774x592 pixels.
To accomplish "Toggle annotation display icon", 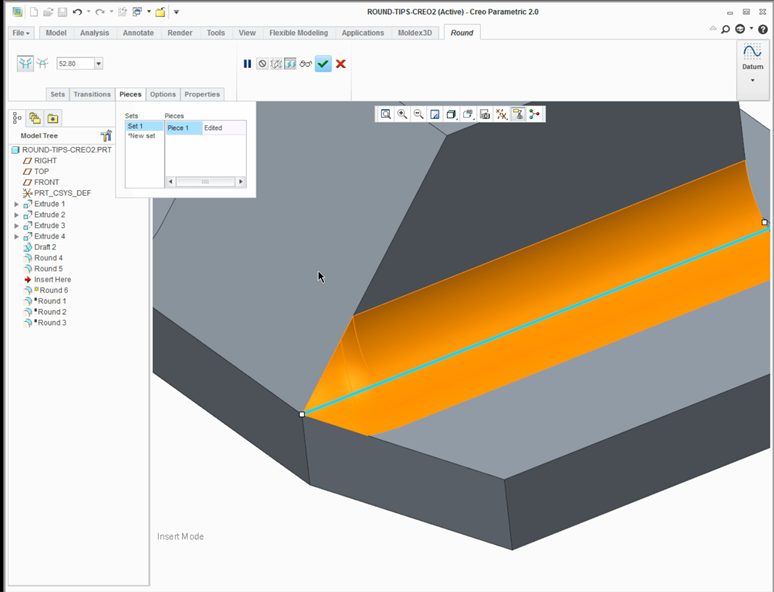I will [x=518, y=115].
